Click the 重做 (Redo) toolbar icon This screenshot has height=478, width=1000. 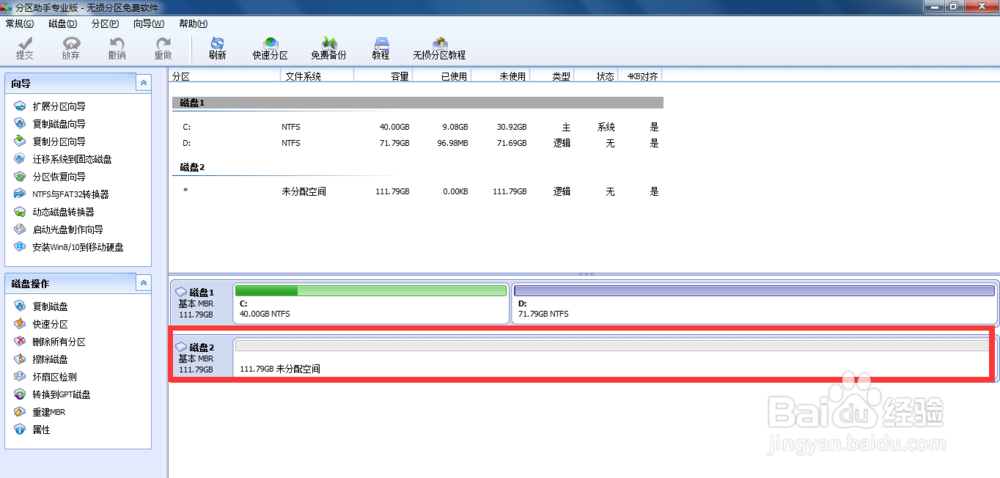pos(163,48)
